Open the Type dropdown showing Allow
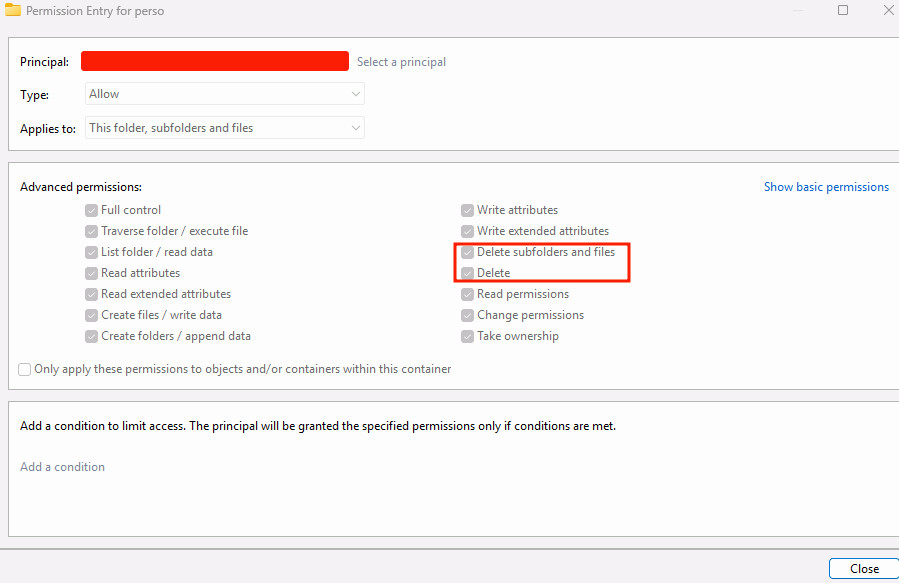Viewport: 899px width, 583px height. point(225,94)
